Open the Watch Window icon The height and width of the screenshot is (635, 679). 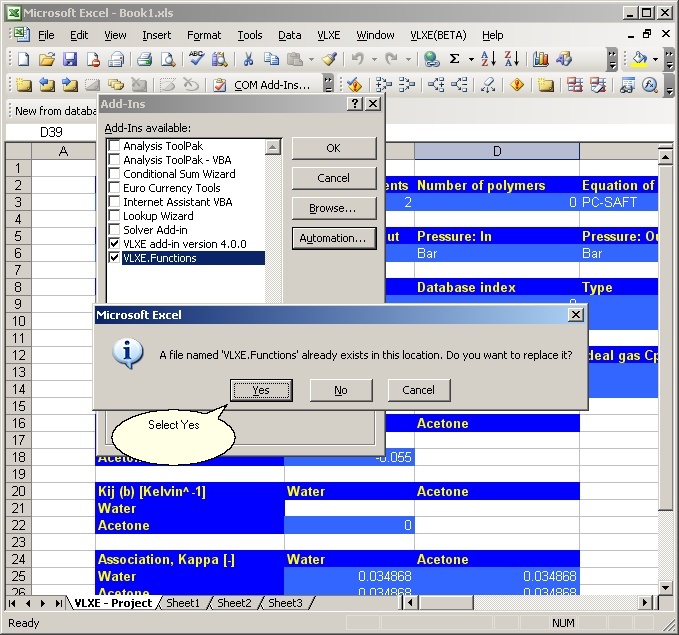coord(627,85)
